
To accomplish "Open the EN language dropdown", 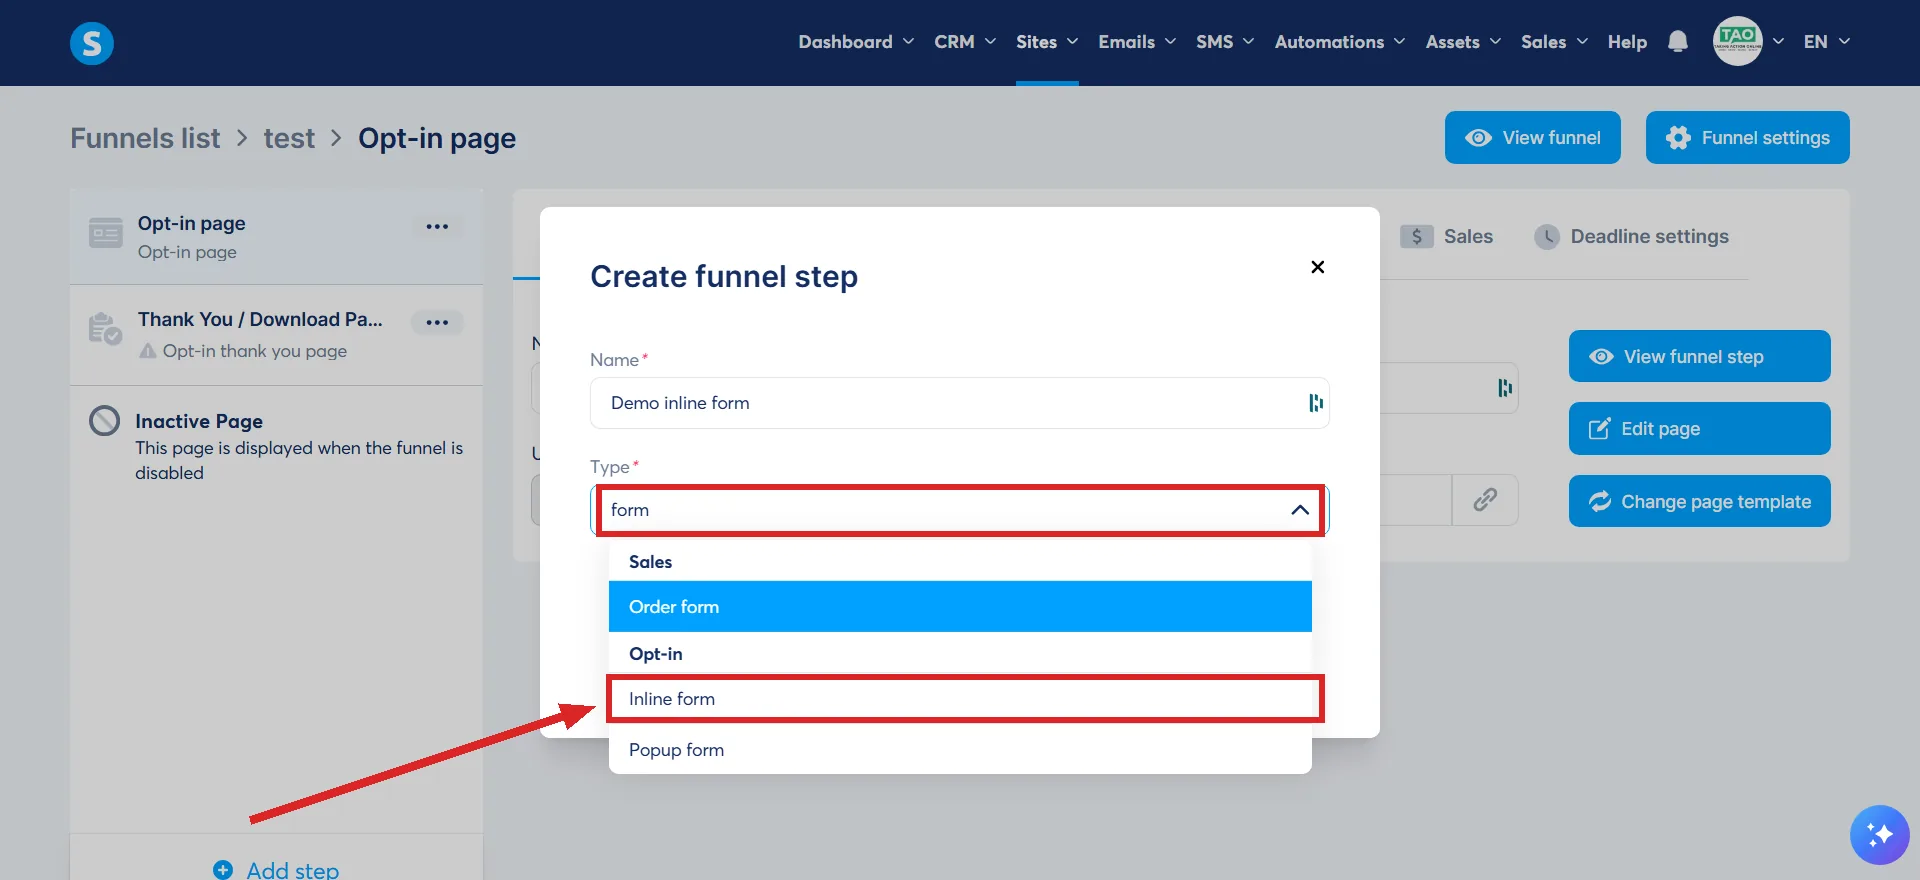I will tap(1827, 42).
